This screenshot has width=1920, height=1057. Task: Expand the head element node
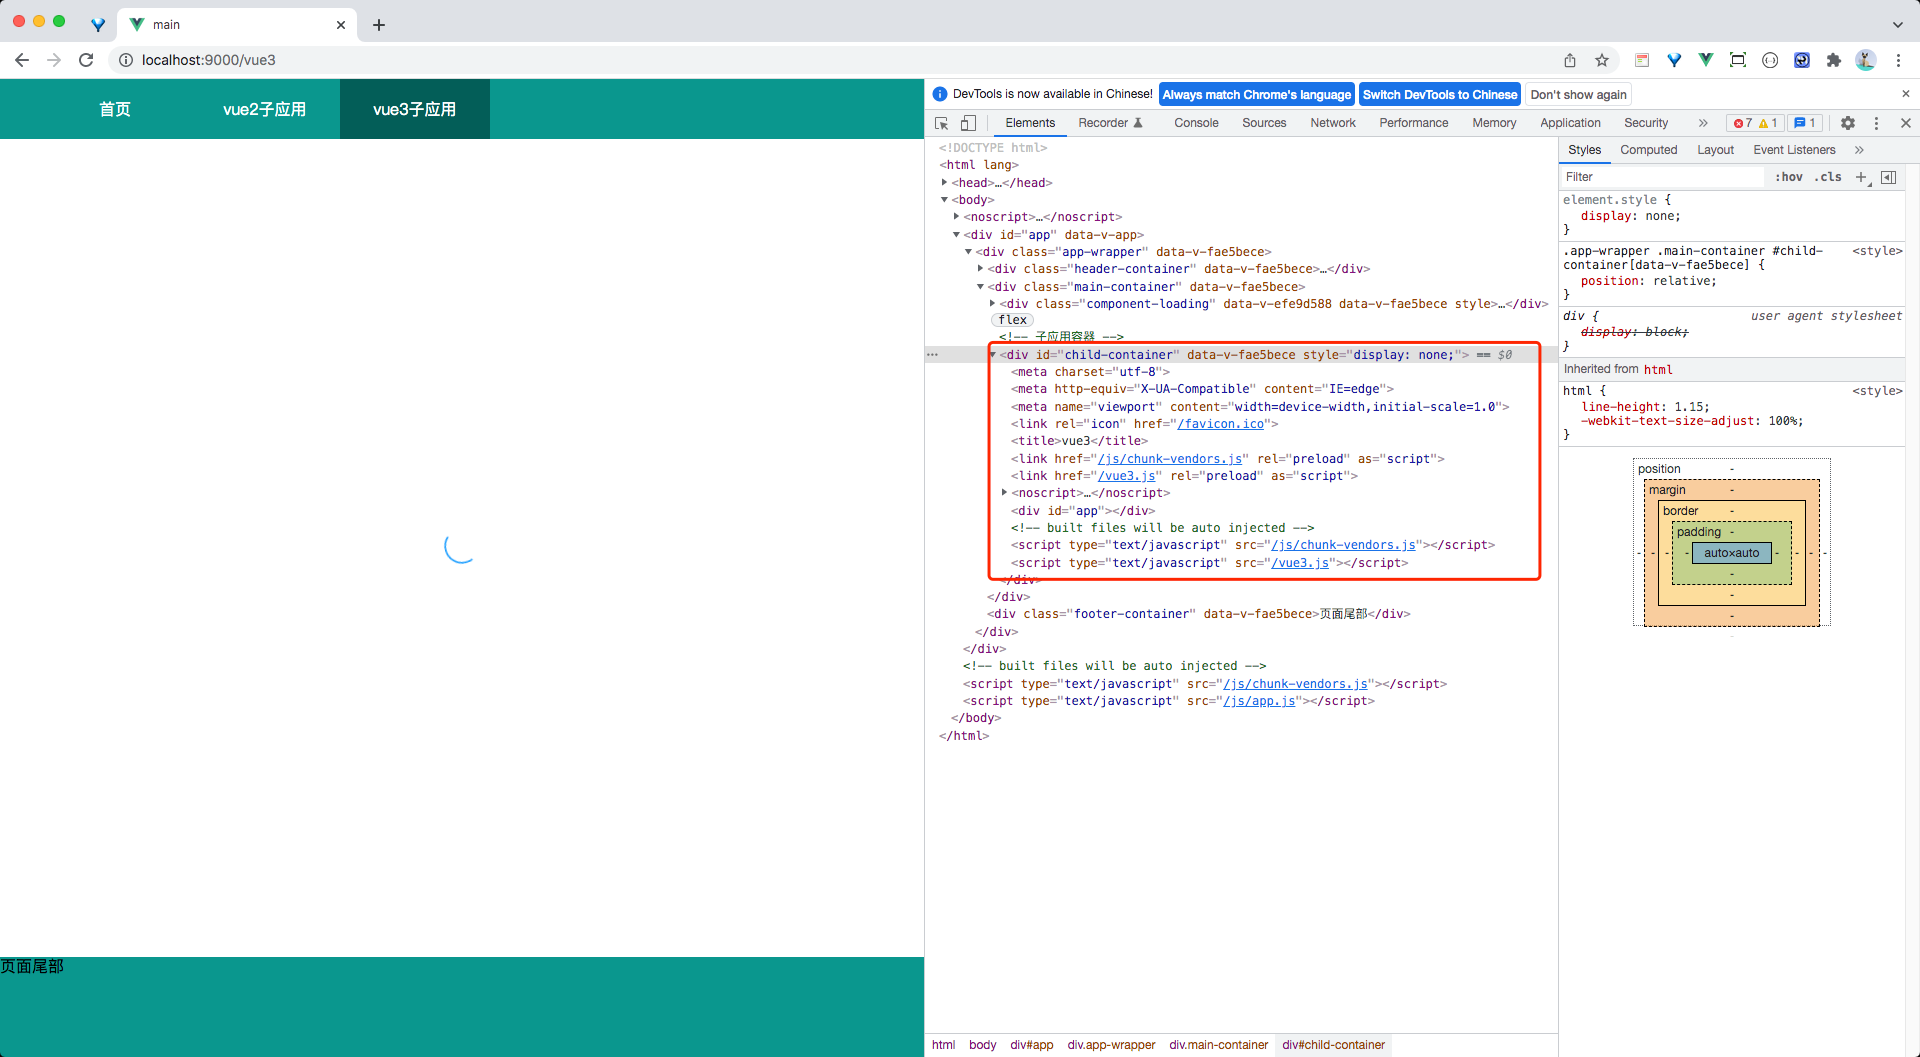click(944, 182)
